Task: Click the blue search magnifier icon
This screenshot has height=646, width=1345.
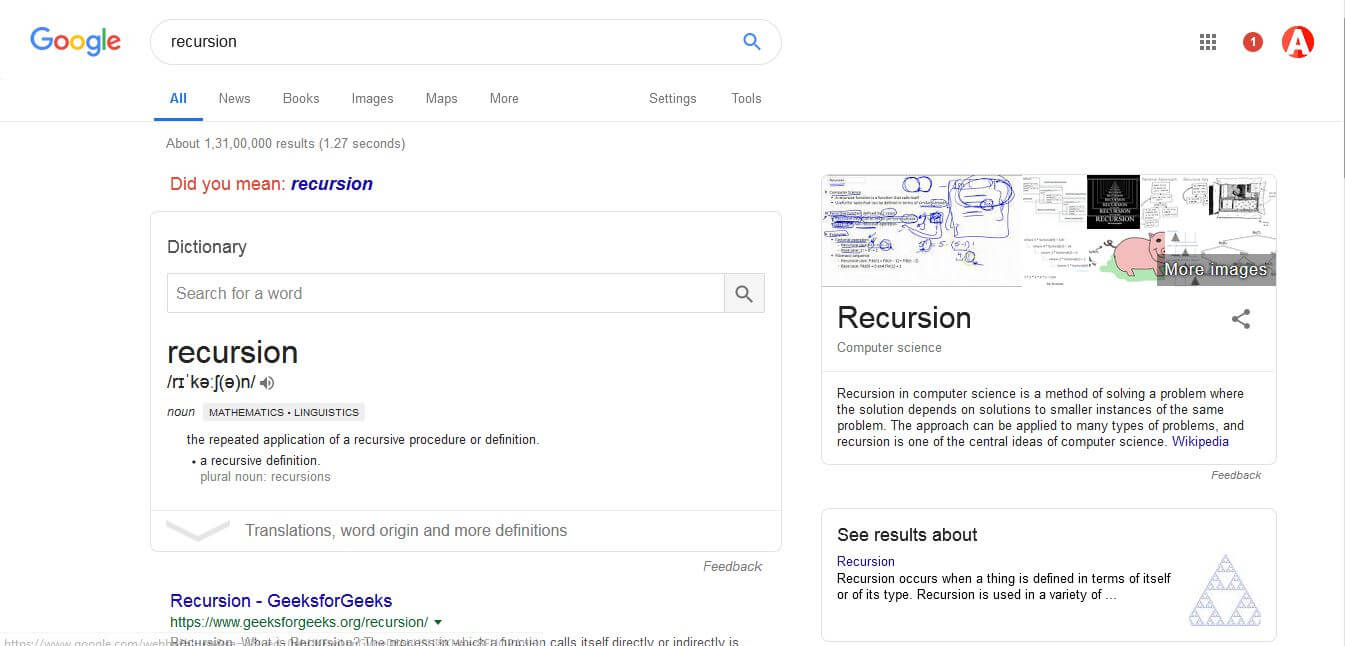Action: point(752,41)
